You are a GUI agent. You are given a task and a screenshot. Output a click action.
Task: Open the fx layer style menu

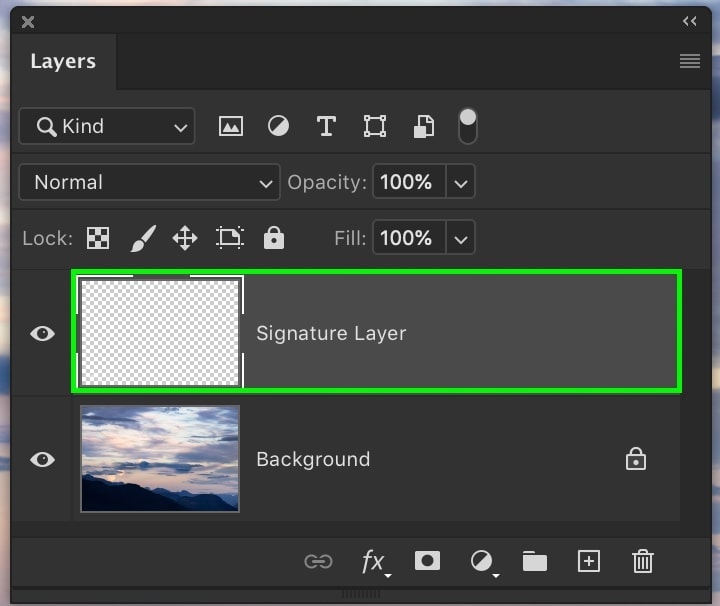point(375,561)
